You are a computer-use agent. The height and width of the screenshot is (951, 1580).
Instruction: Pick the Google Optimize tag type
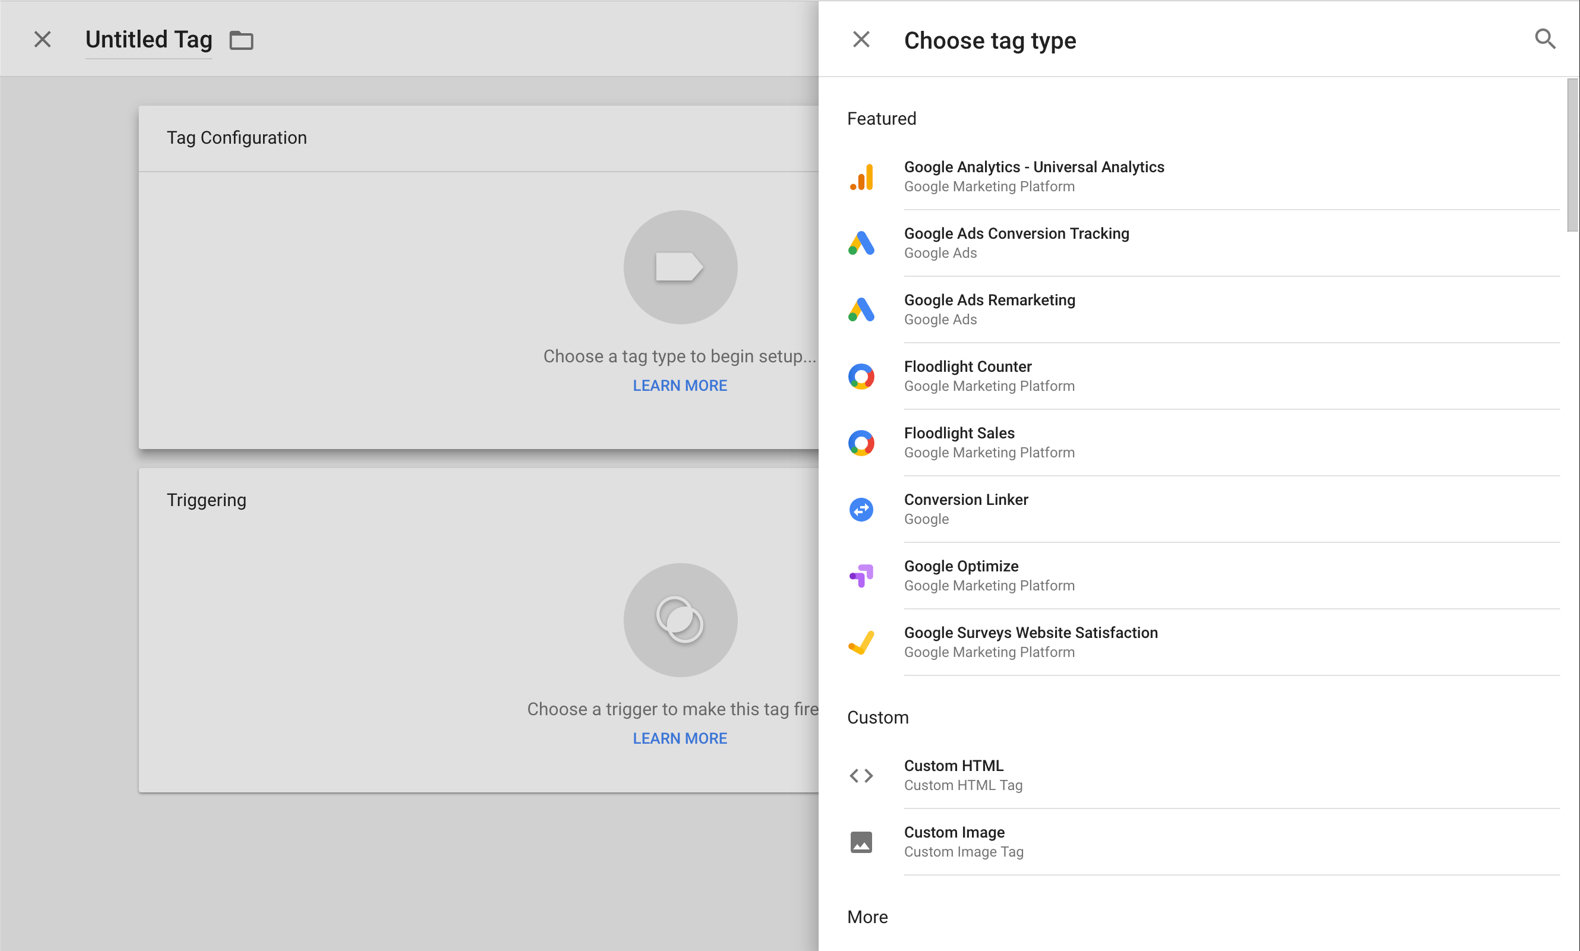pos(1203,576)
